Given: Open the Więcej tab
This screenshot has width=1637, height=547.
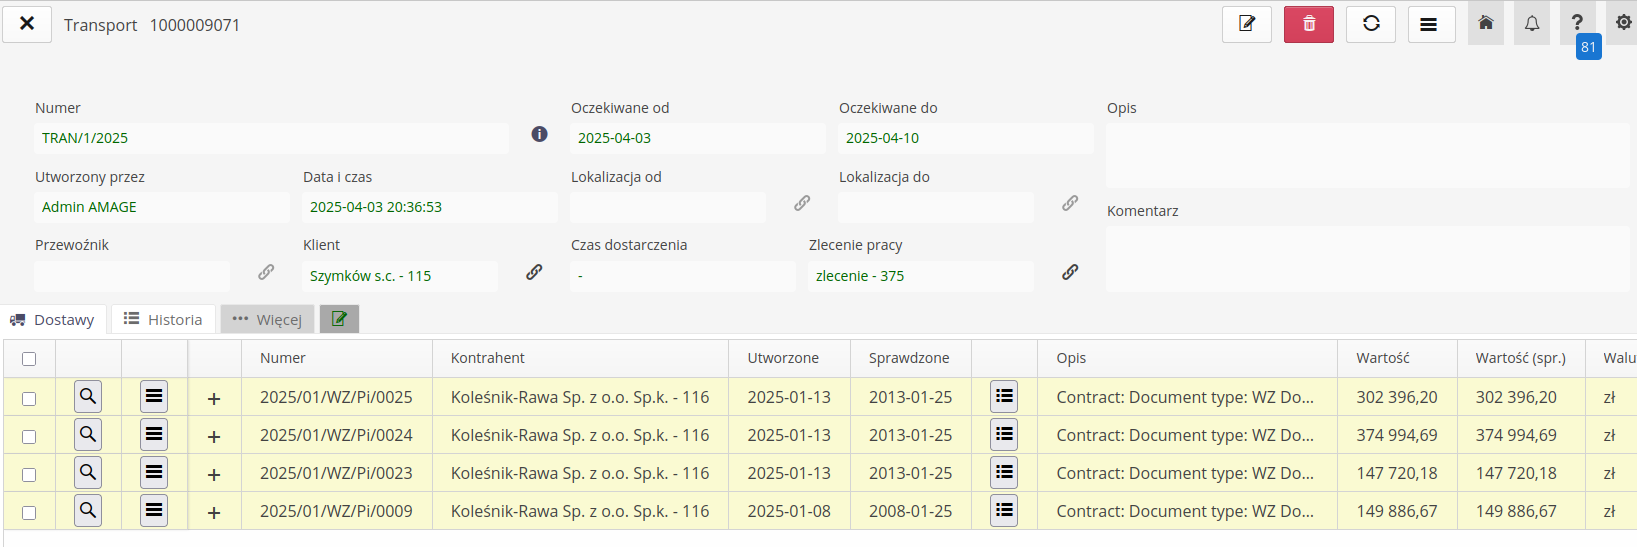Looking at the screenshot, I should [267, 320].
